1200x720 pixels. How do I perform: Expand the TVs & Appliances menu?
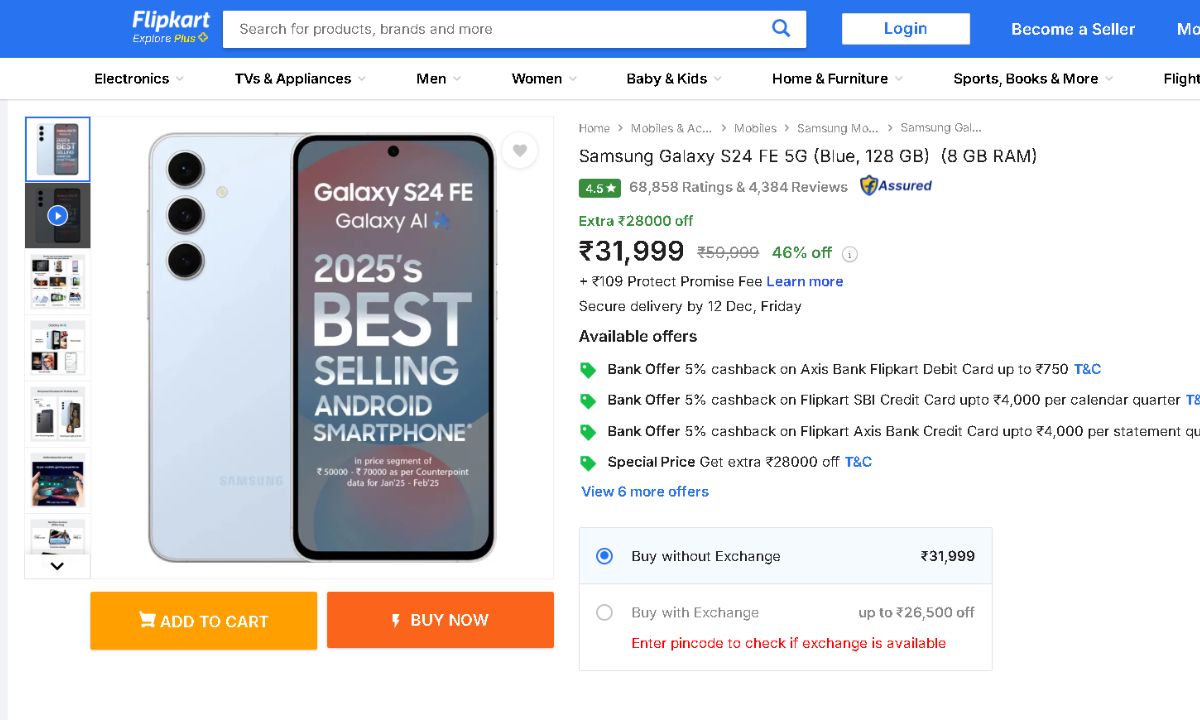click(x=300, y=79)
